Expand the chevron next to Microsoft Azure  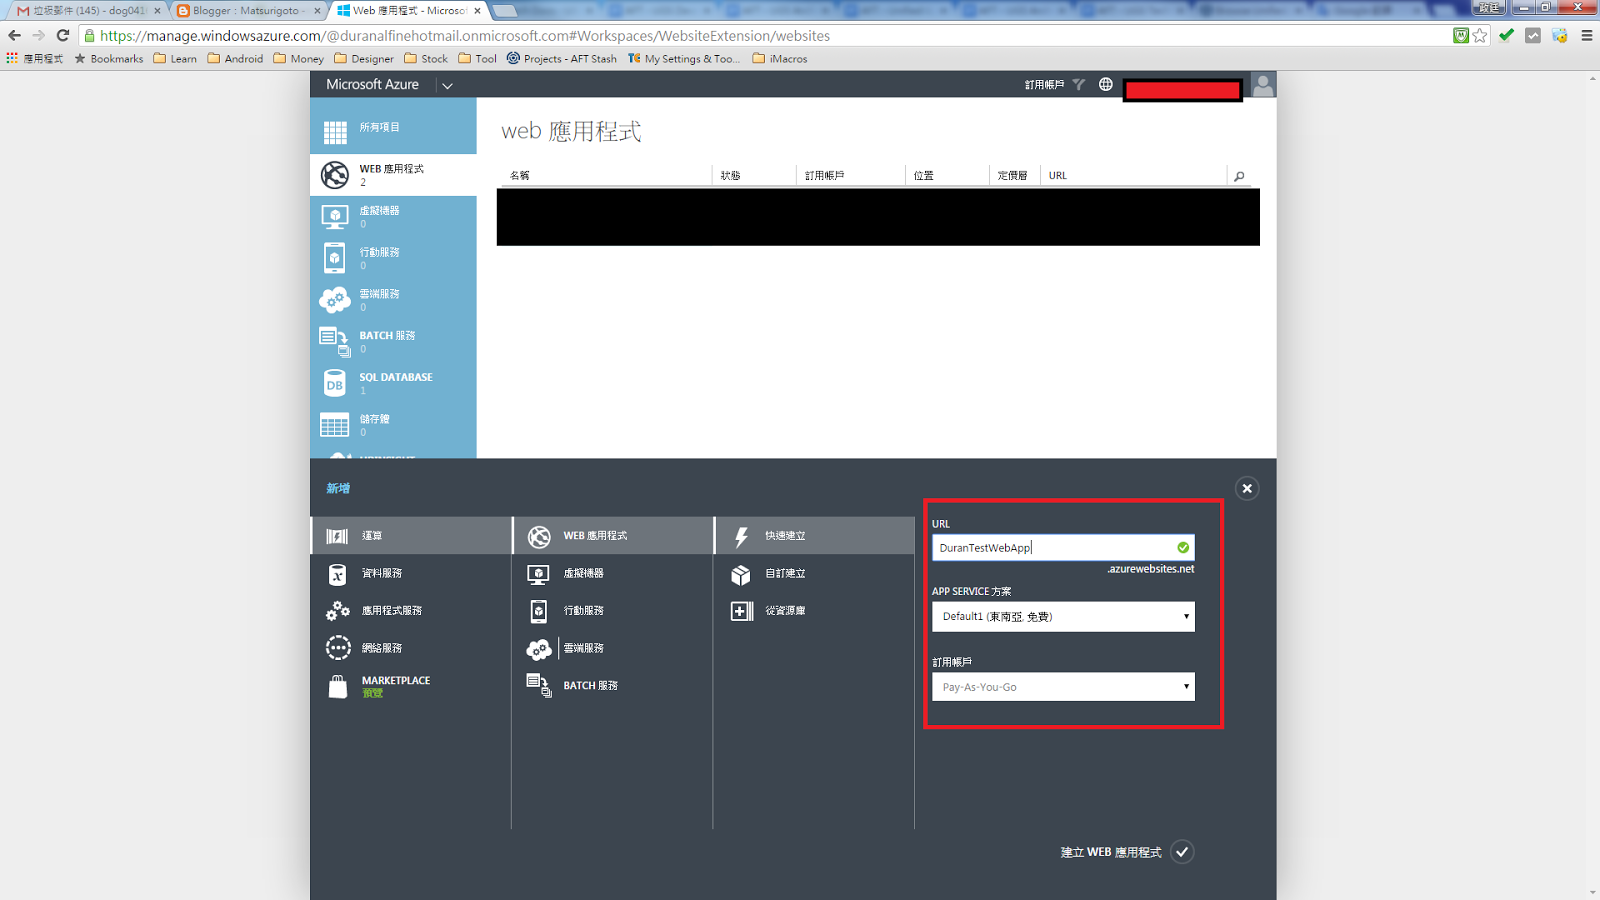(447, 85)
